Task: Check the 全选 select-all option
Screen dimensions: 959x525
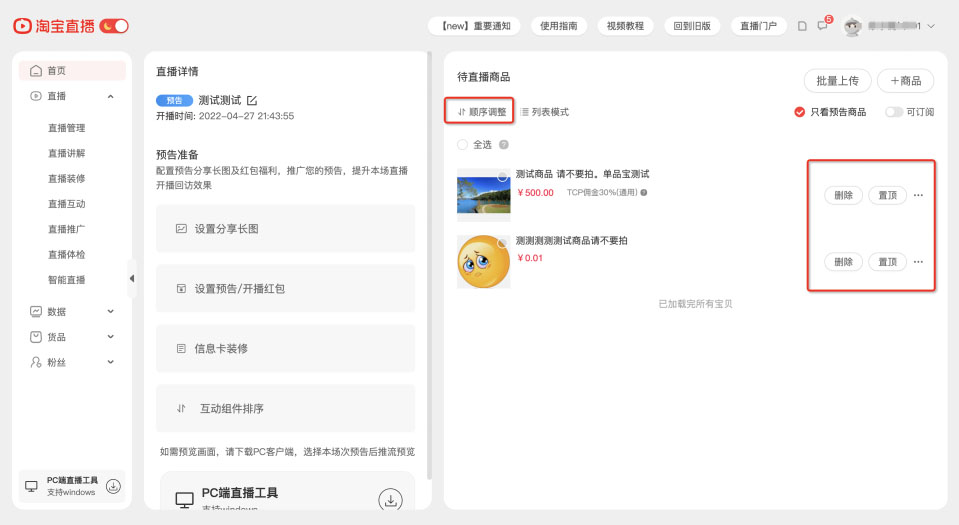Action: click(x=462, y=145)
